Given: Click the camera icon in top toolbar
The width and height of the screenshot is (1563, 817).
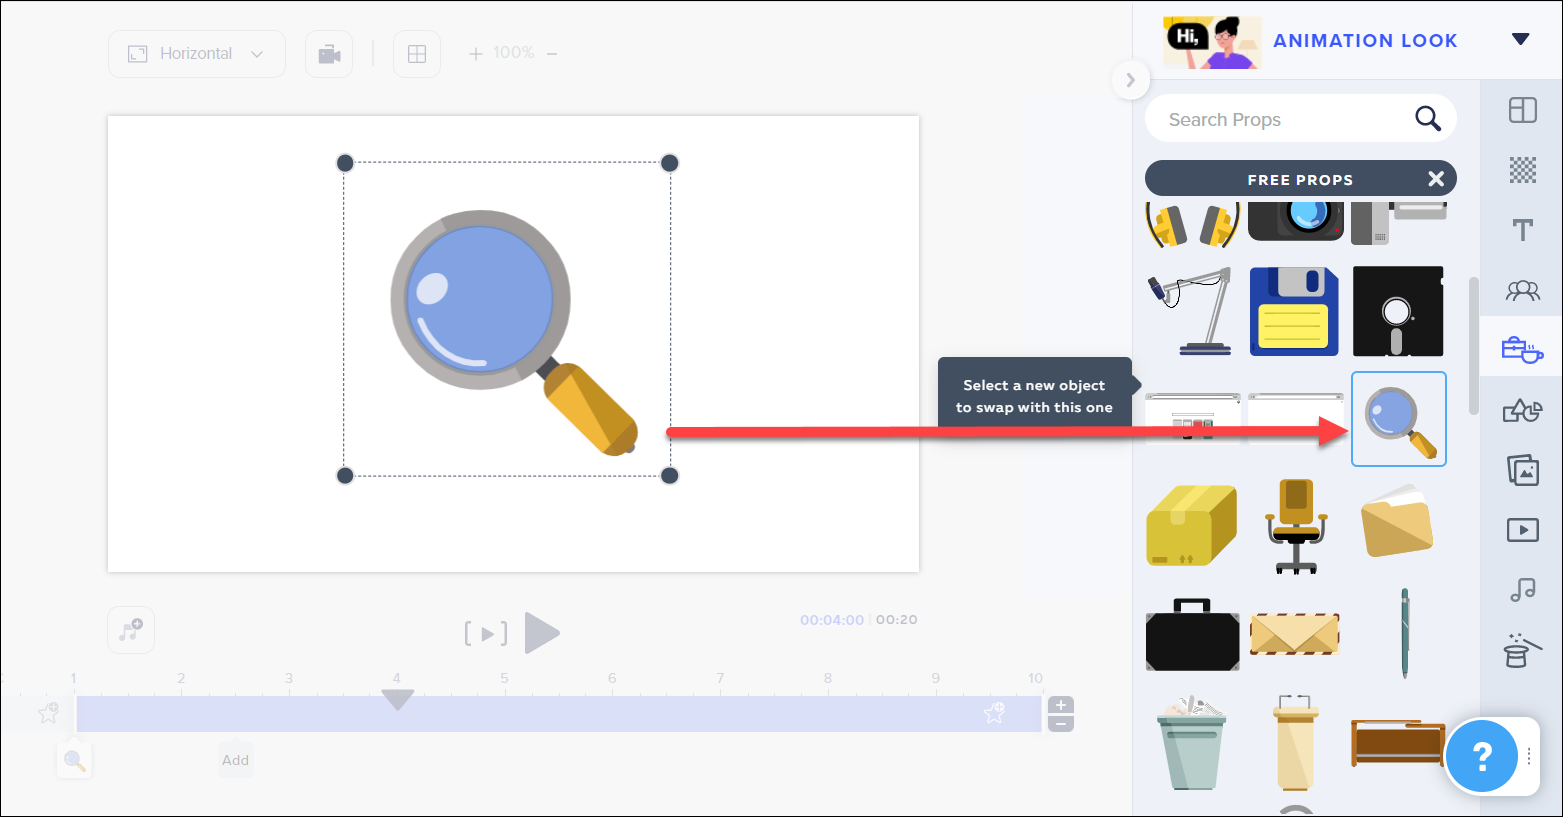Looking at the screenshot, I should [329, 54].
